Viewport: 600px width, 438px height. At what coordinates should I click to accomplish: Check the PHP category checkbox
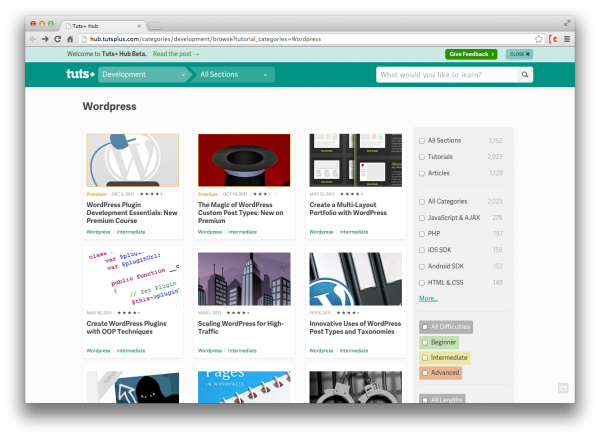[422, 234]
